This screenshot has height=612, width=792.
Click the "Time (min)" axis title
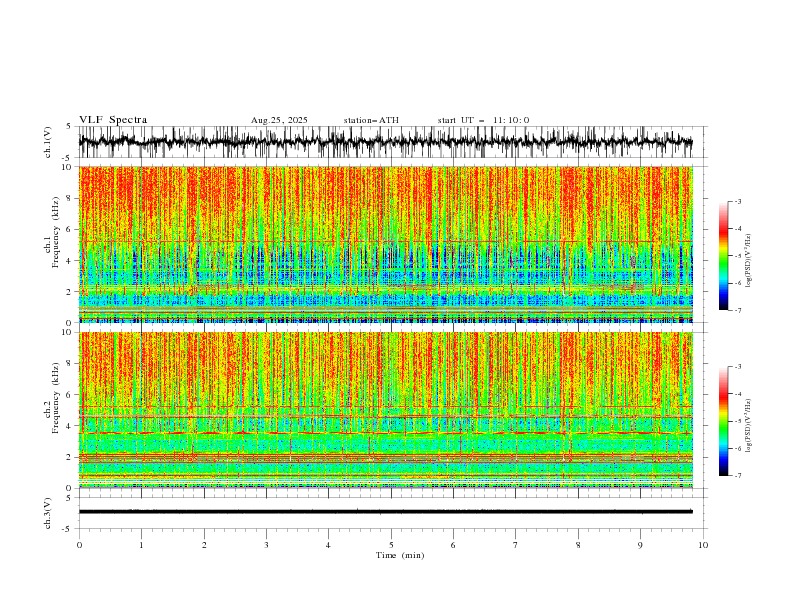[x=400, y=555]
